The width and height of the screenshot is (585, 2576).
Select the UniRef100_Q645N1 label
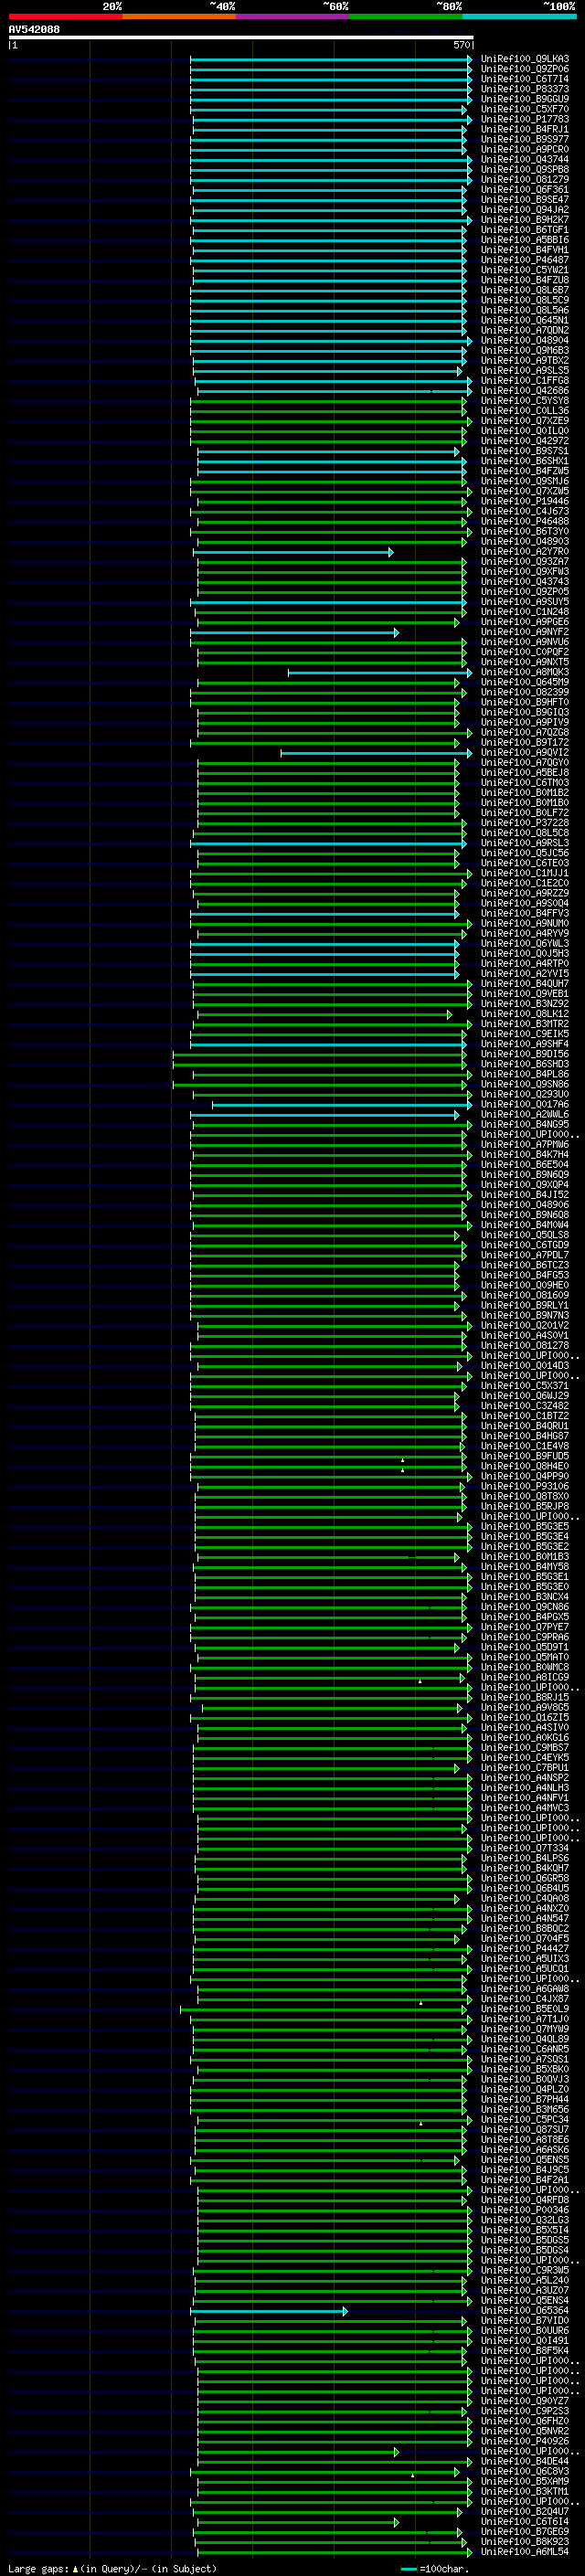click(x=525, y=320)
